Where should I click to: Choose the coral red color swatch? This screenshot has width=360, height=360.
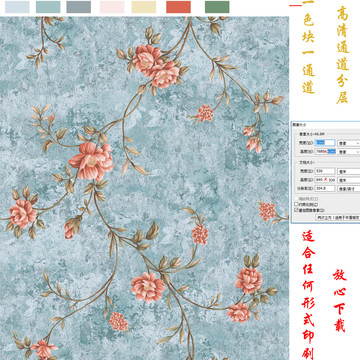pyautogui.click(x=179, y=7)
